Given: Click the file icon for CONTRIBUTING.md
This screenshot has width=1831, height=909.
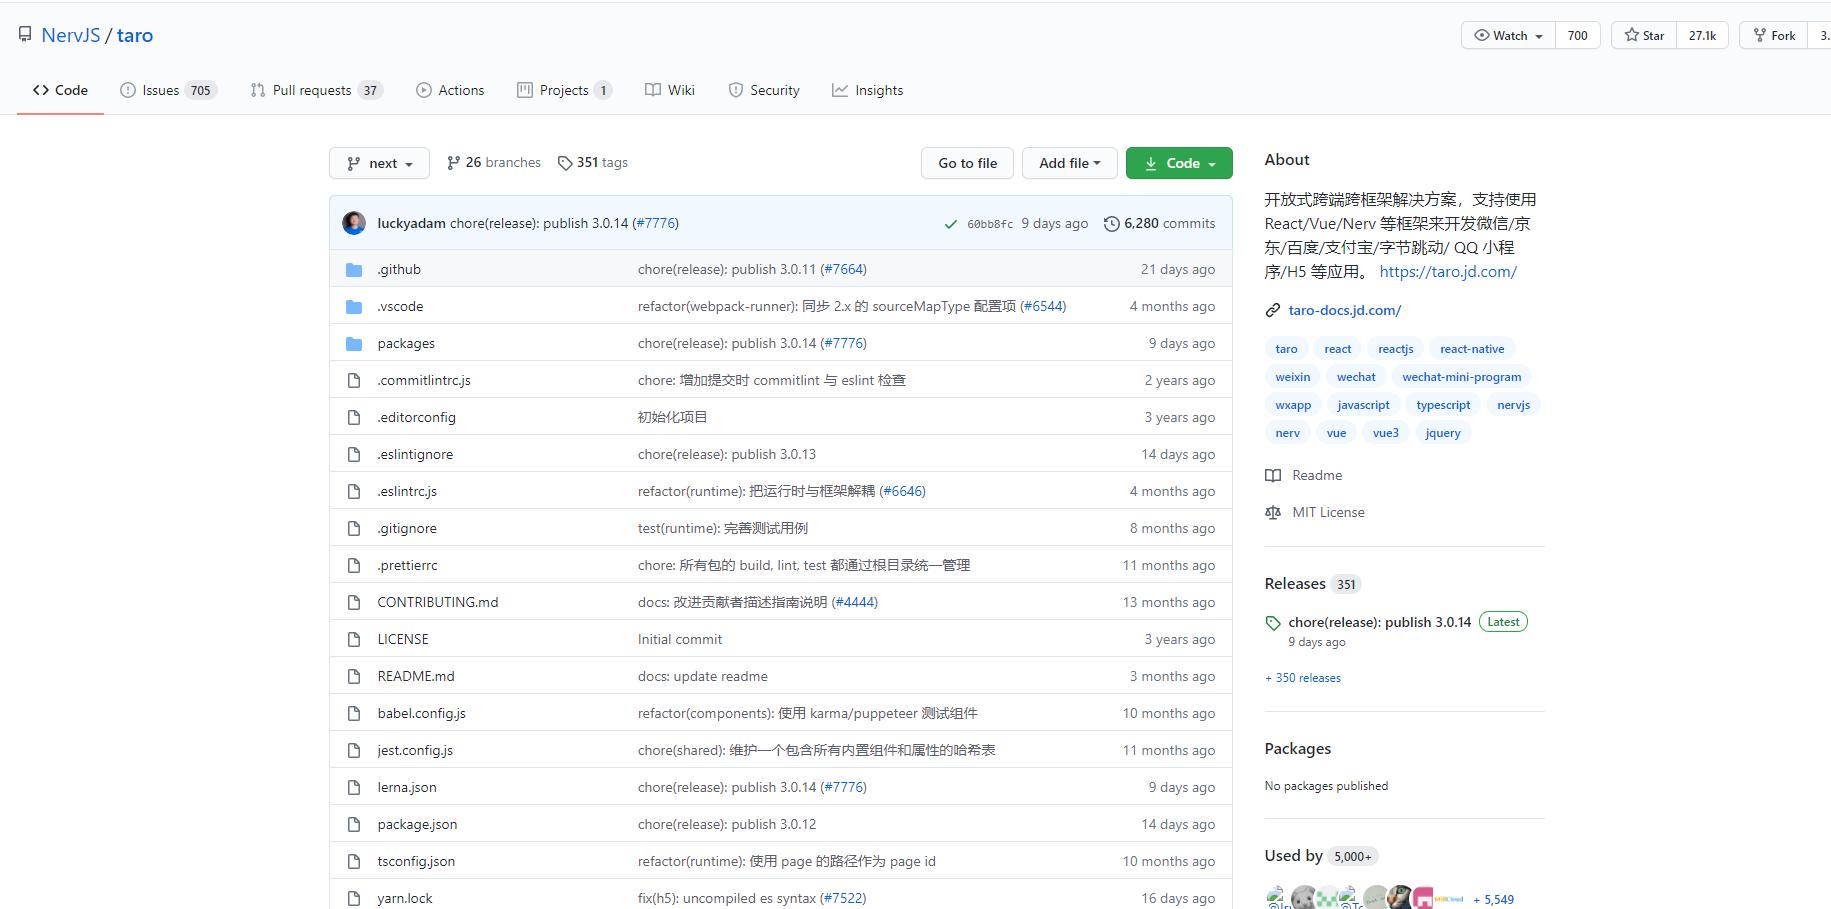Looking at the screenshot, I should pyautogui.click(x=354, y=603).
